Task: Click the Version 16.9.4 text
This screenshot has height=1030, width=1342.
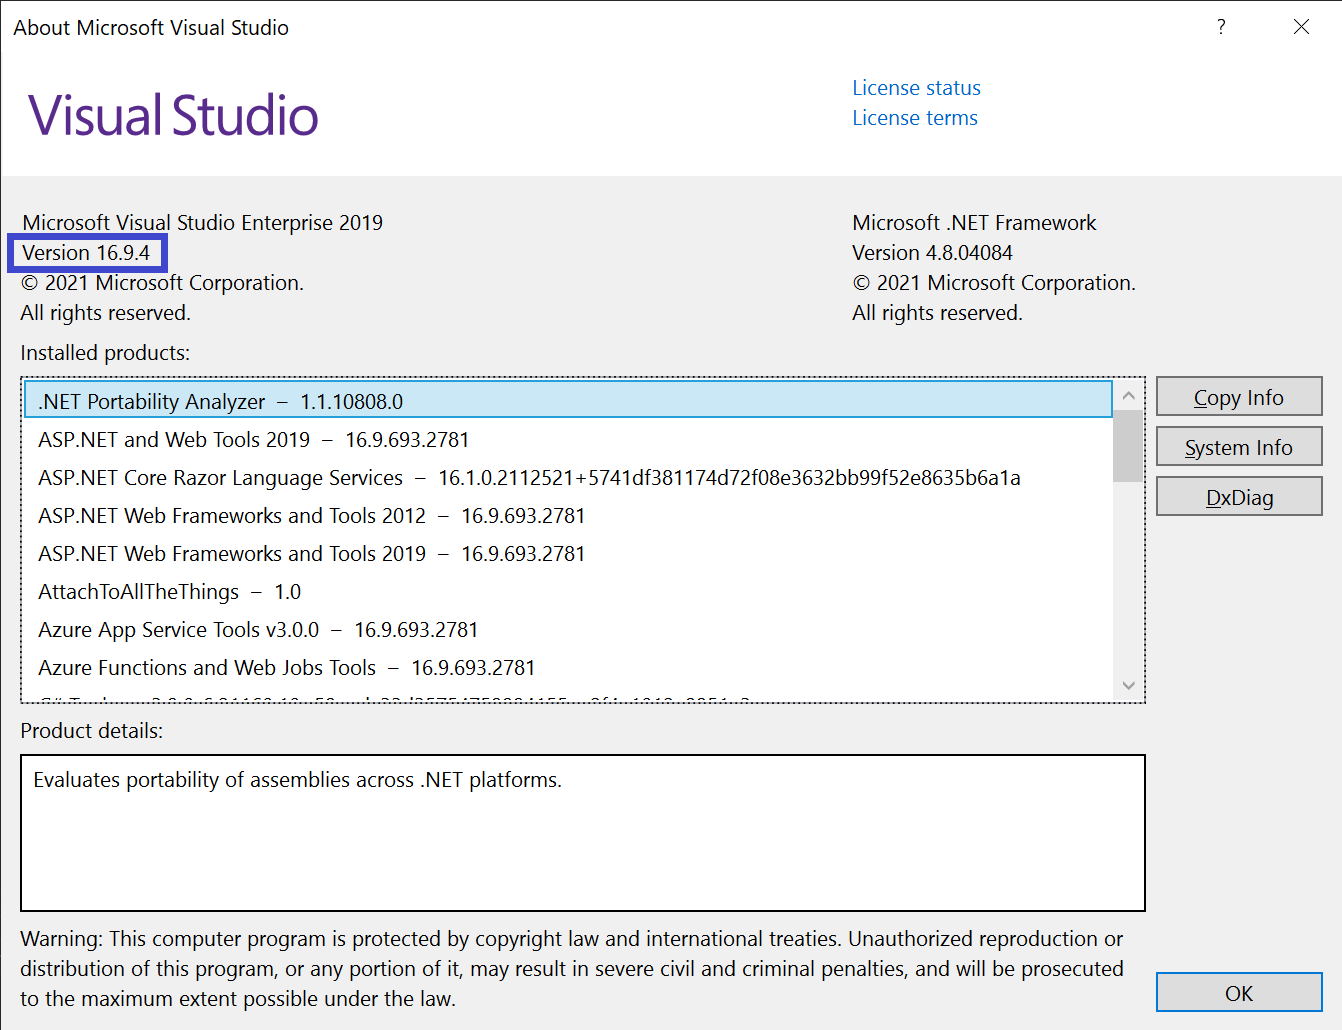Action: [x=86, y=253]
